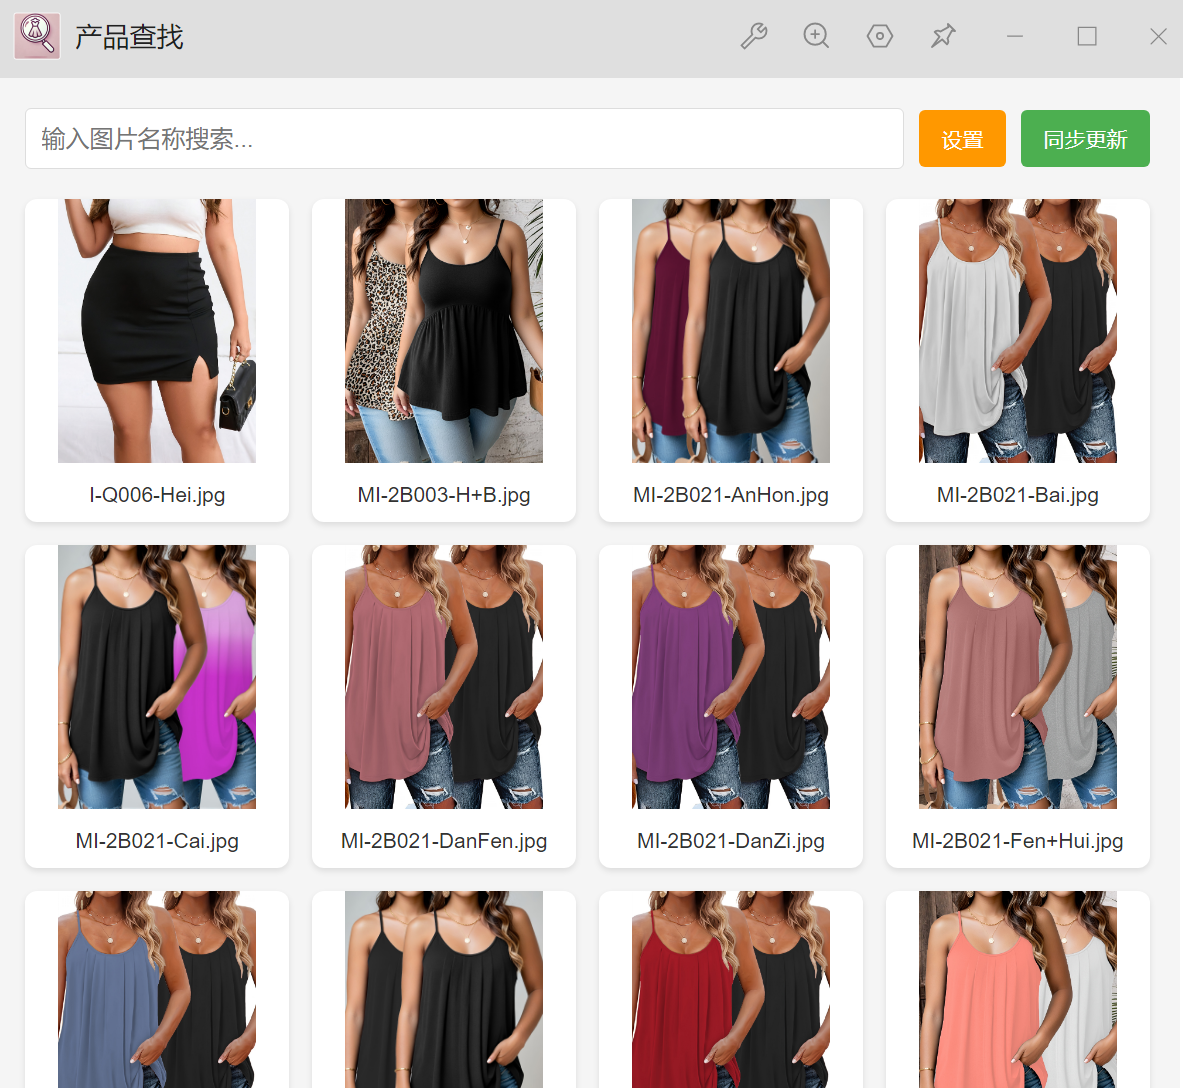The image size is (1183, 1088).
Task: Open the two black tops thumbnail in bottom row
Action: tap(444, 990)
